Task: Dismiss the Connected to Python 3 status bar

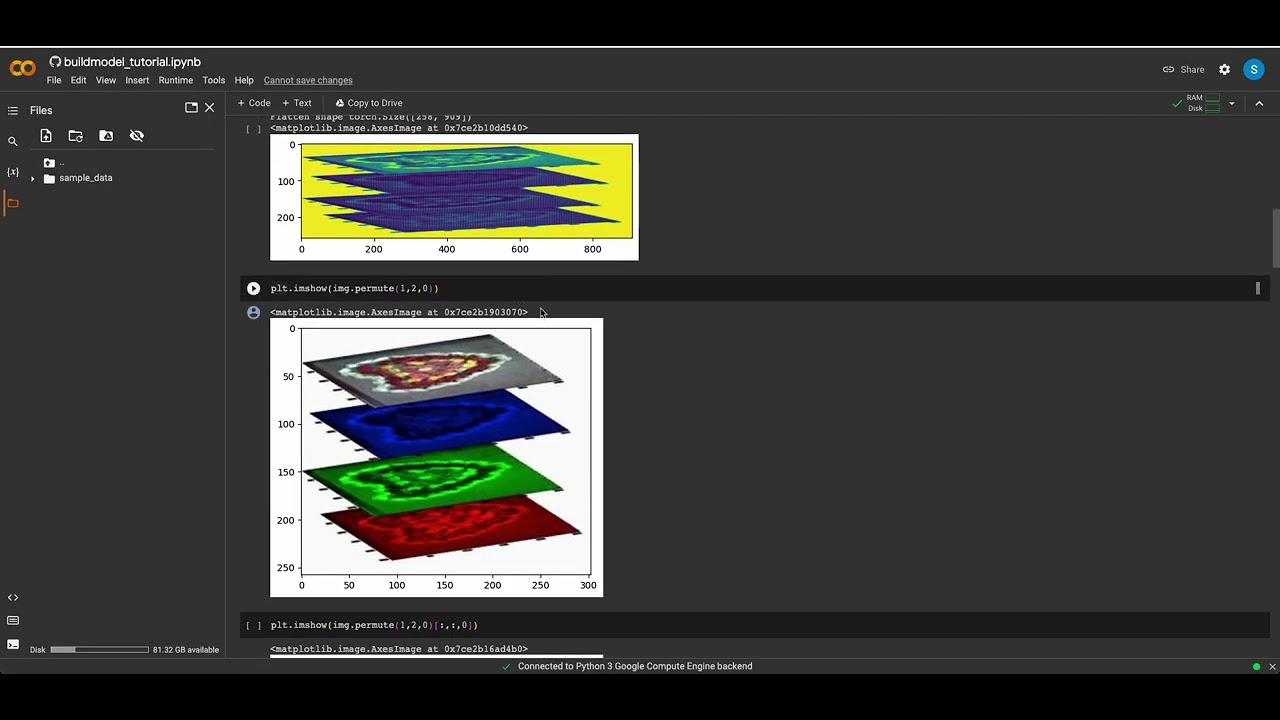Action: pyautogui.click(x=1272, y=667)
